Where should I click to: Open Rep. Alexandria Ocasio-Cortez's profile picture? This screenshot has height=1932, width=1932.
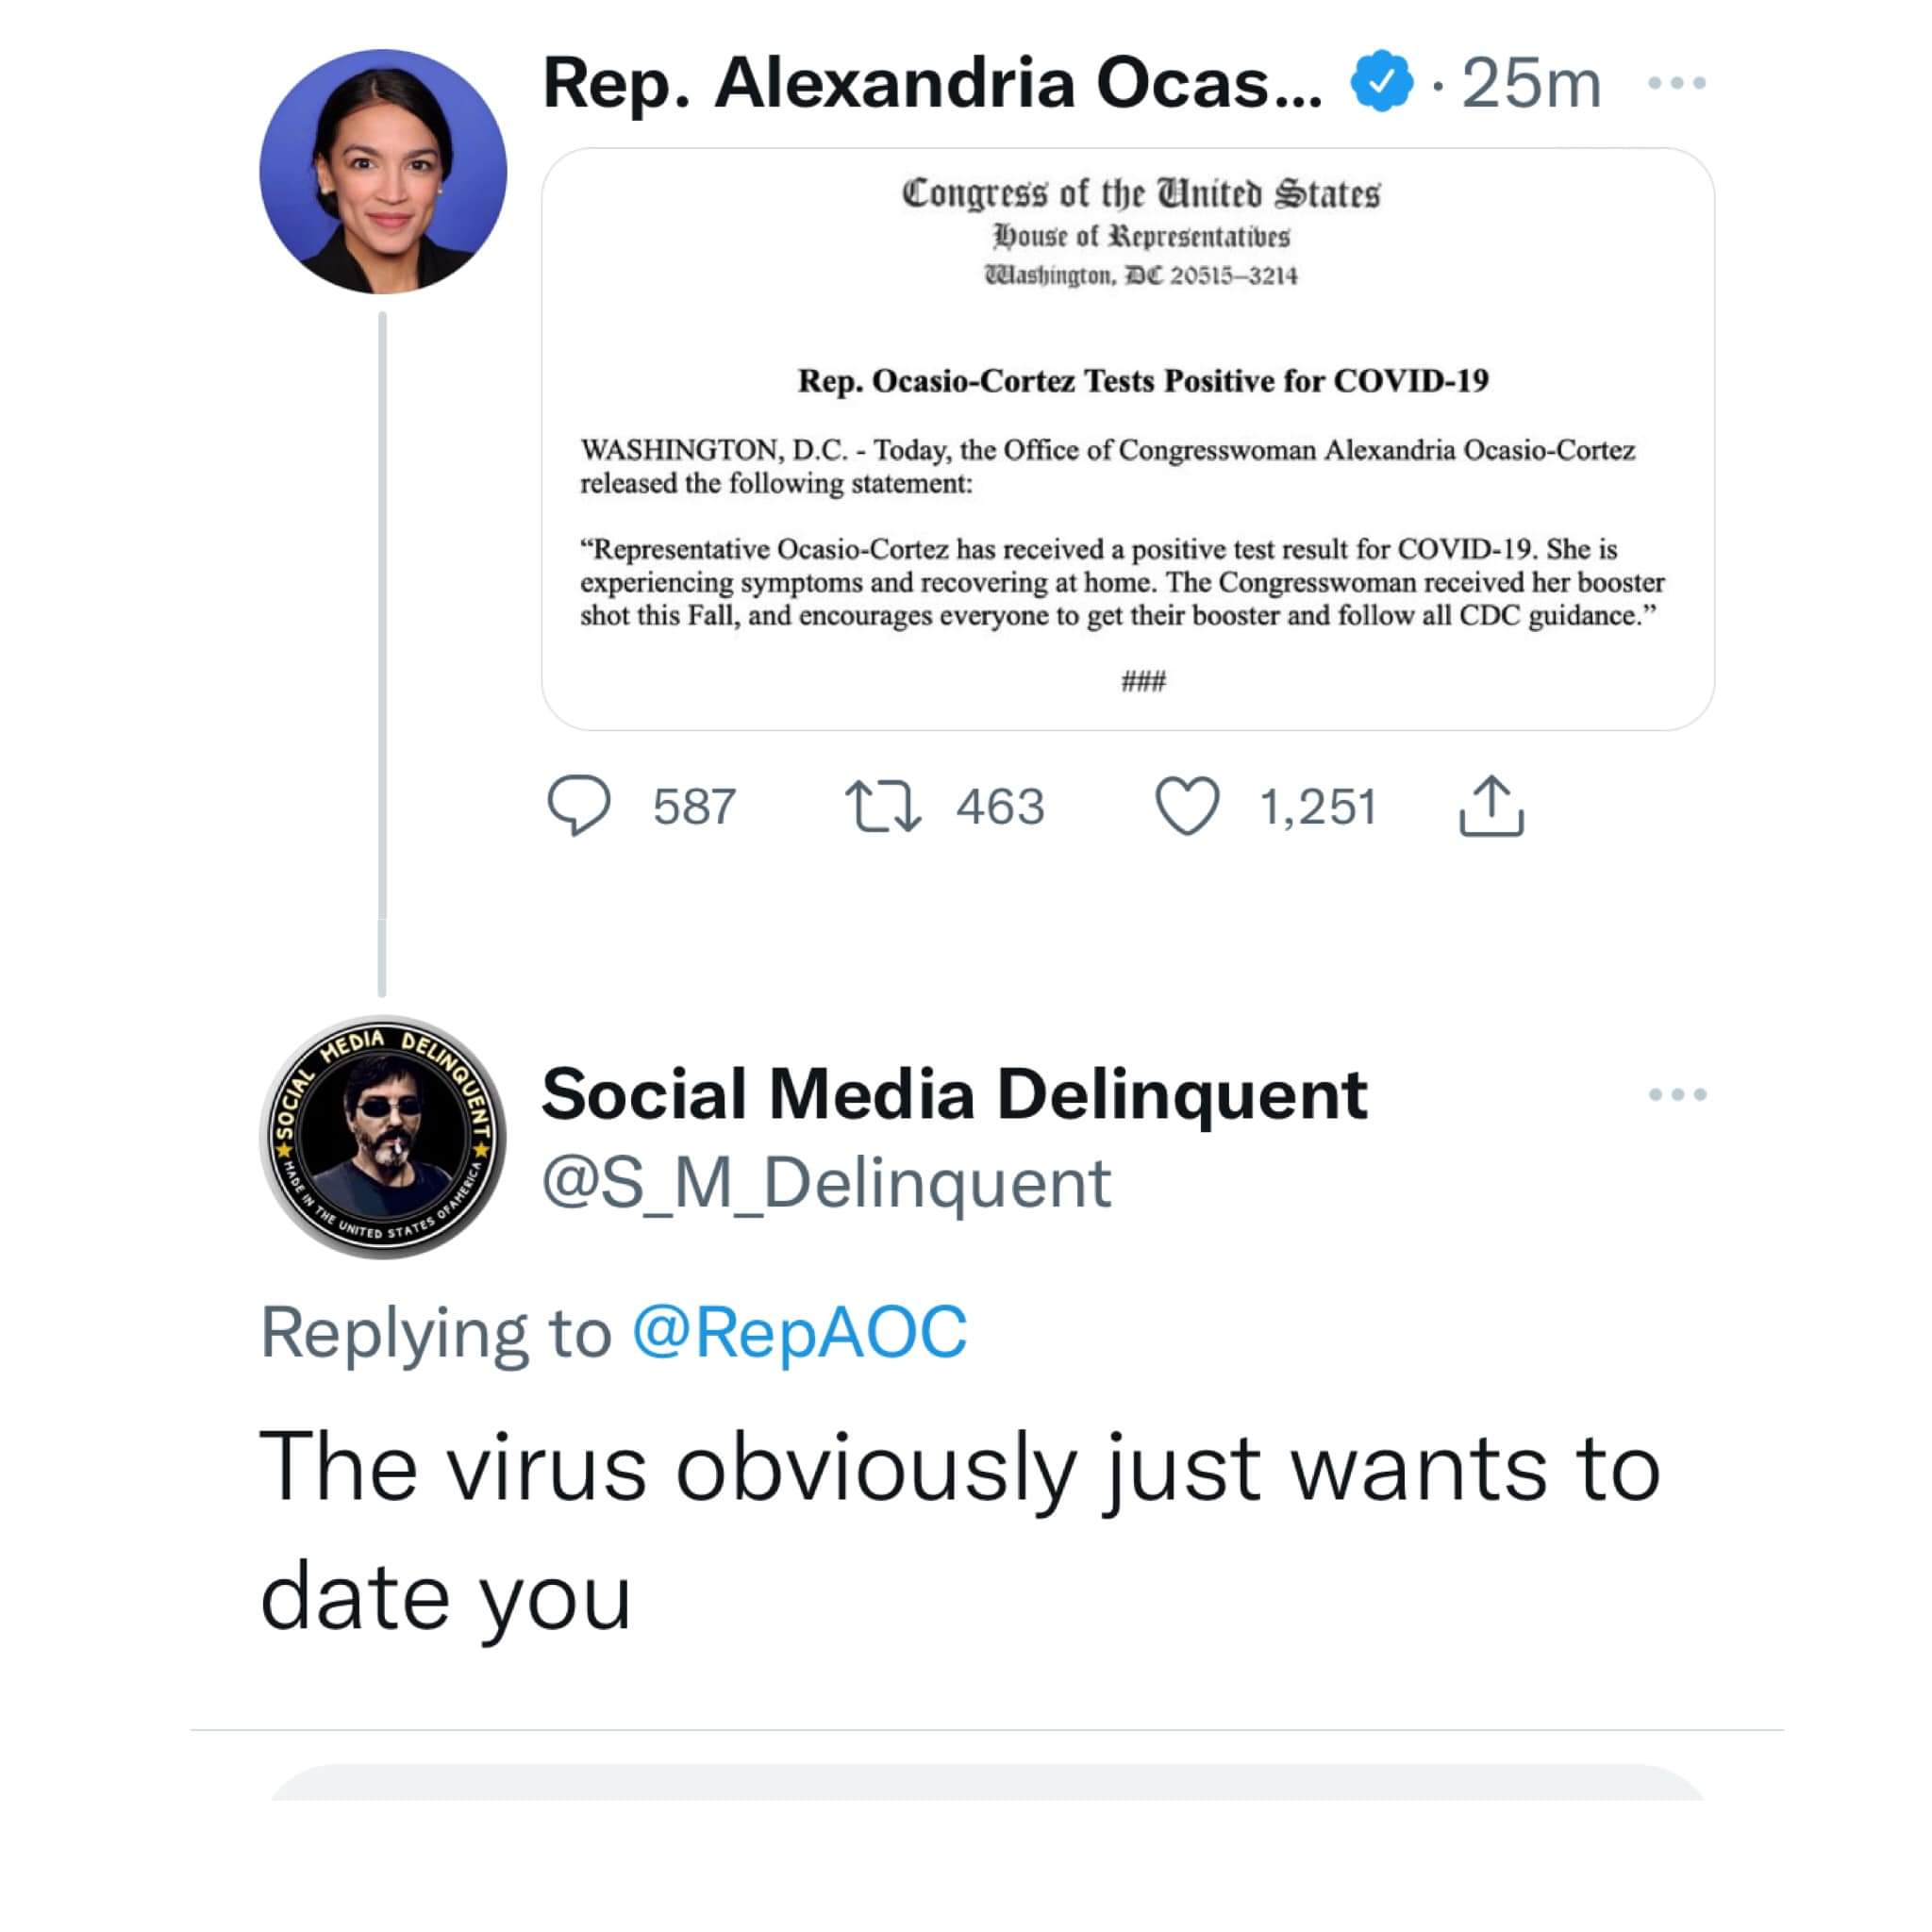click(383, 172)
